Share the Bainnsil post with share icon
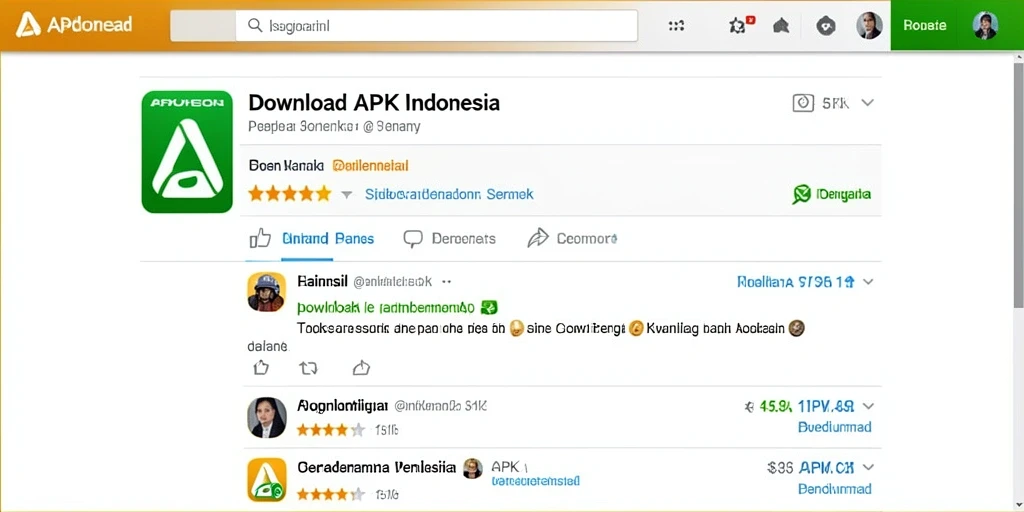Screen dimensions: 1024x512 (x=361, y=368)
